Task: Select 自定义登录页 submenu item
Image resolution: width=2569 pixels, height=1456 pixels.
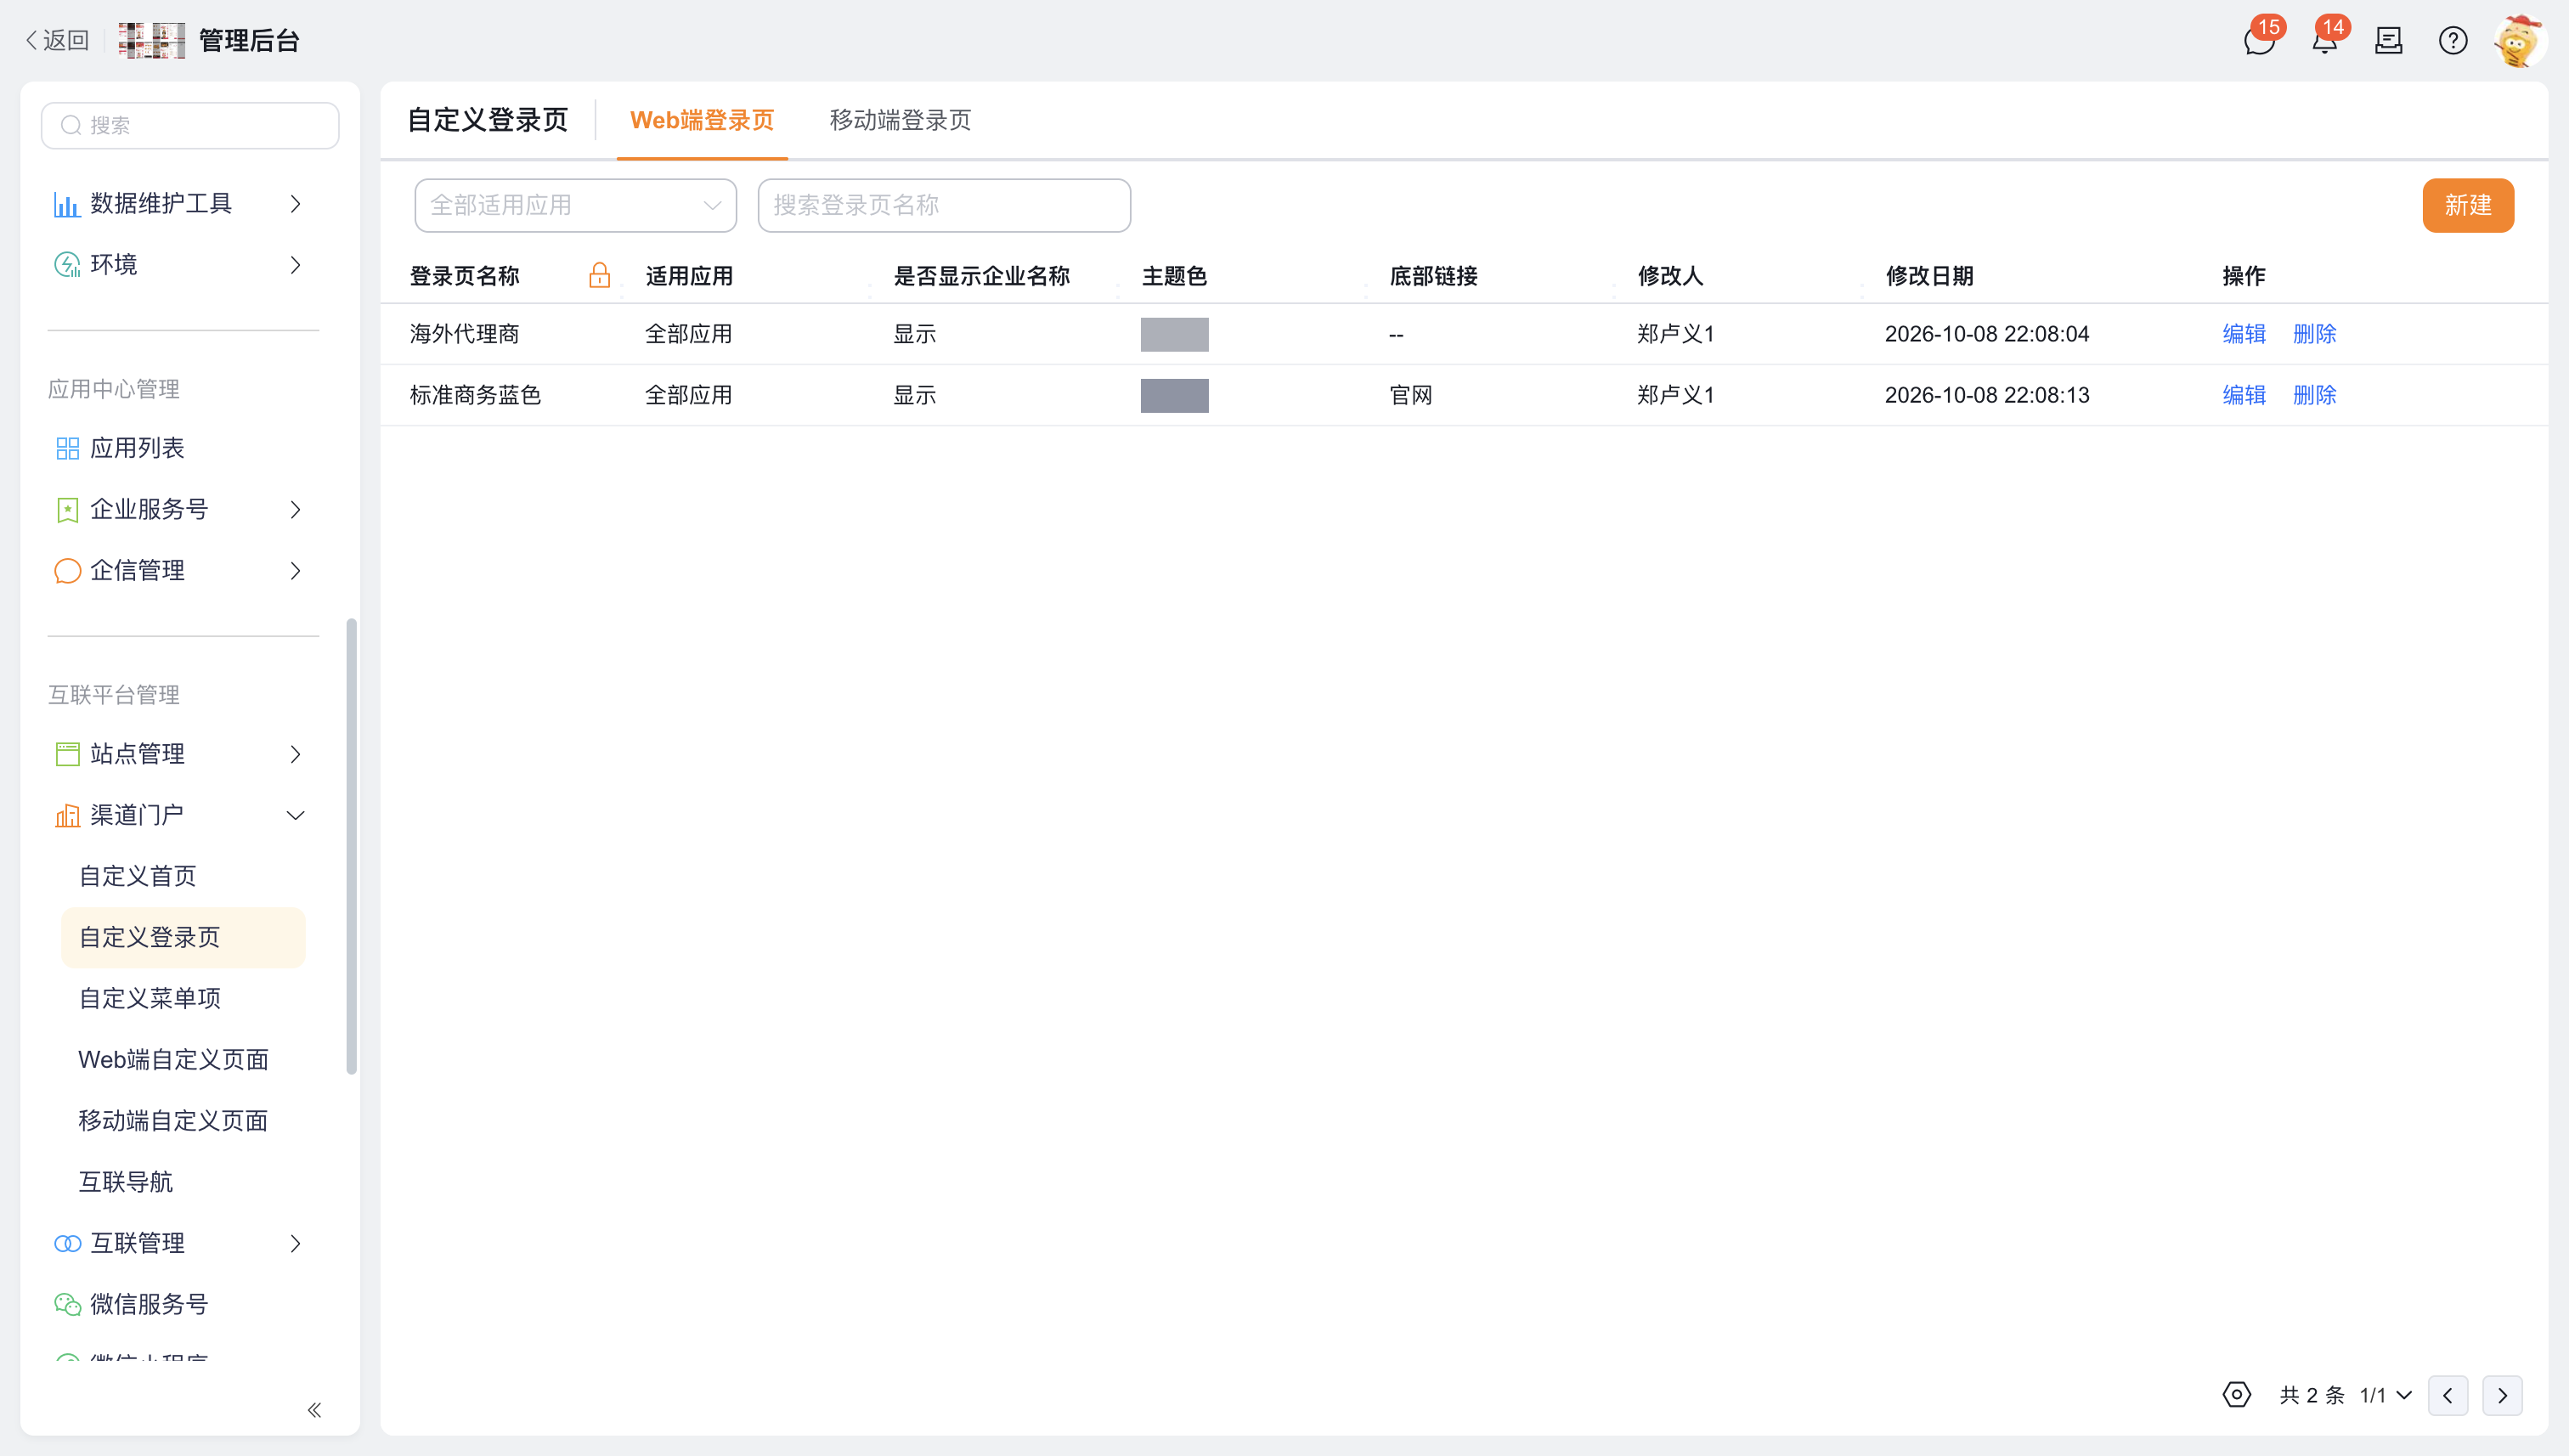Action: coord(183,937)
